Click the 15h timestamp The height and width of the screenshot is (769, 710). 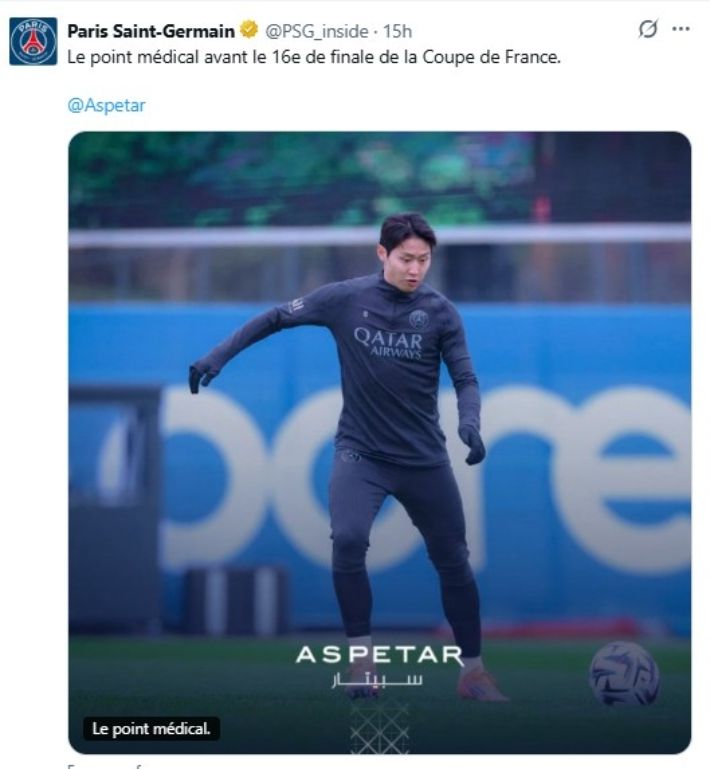coord(399,31)
